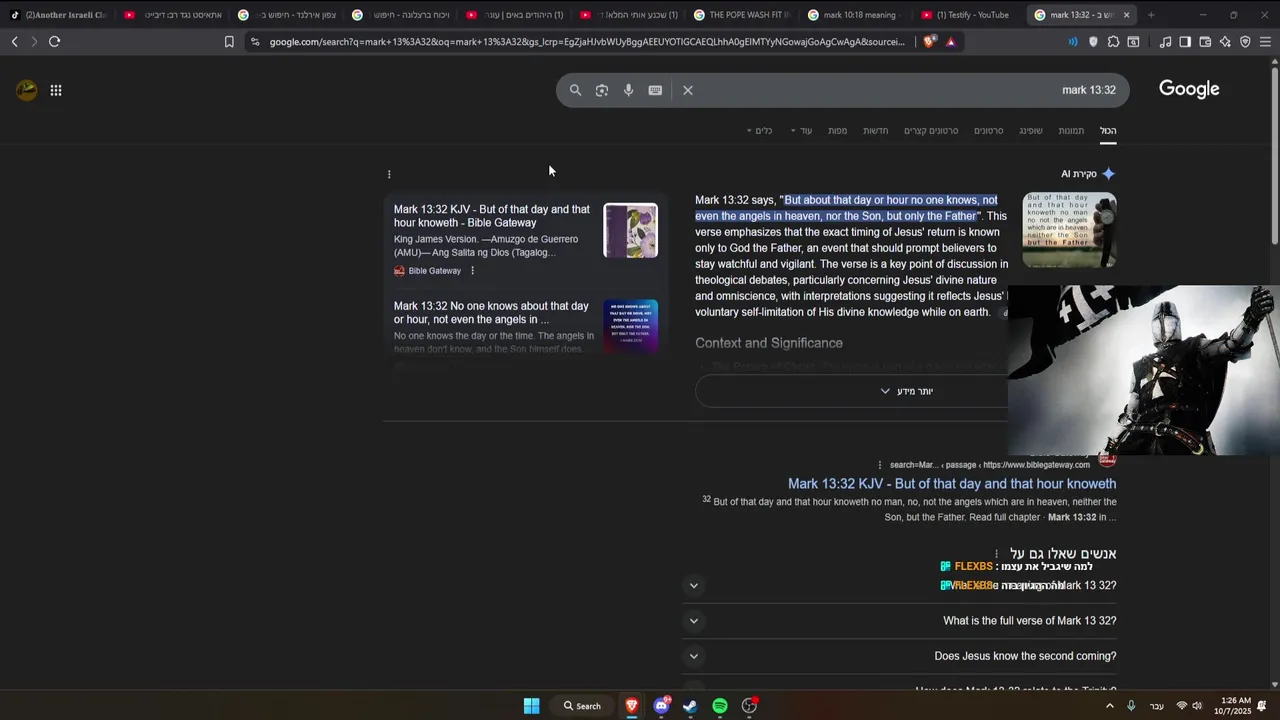The width and height of the screenshot is (1280, 720).
Task: Click the taskbar clock showing 1:26 AM
Action: point(1233,706)
